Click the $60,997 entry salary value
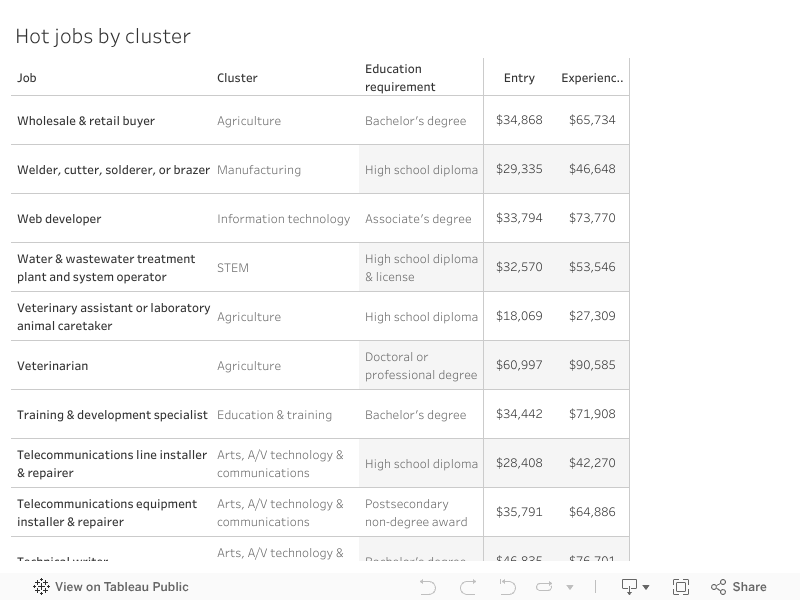Image resolution: width=800 pixels, height=600 pixels. click(x=519, y=365)
